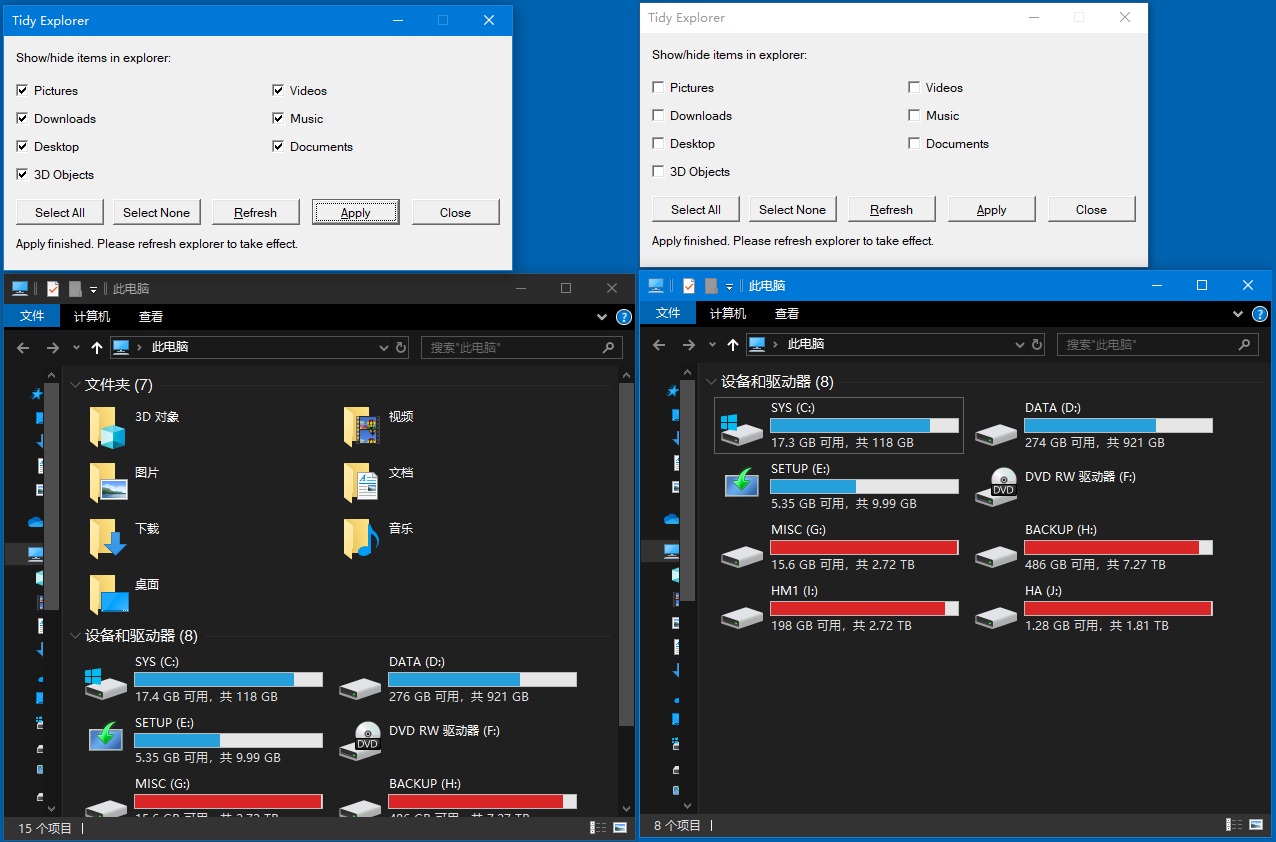The image size is (1276, 842).
Task: Collapse the 文件夹 (7) group
Action: tap(75, 385)
